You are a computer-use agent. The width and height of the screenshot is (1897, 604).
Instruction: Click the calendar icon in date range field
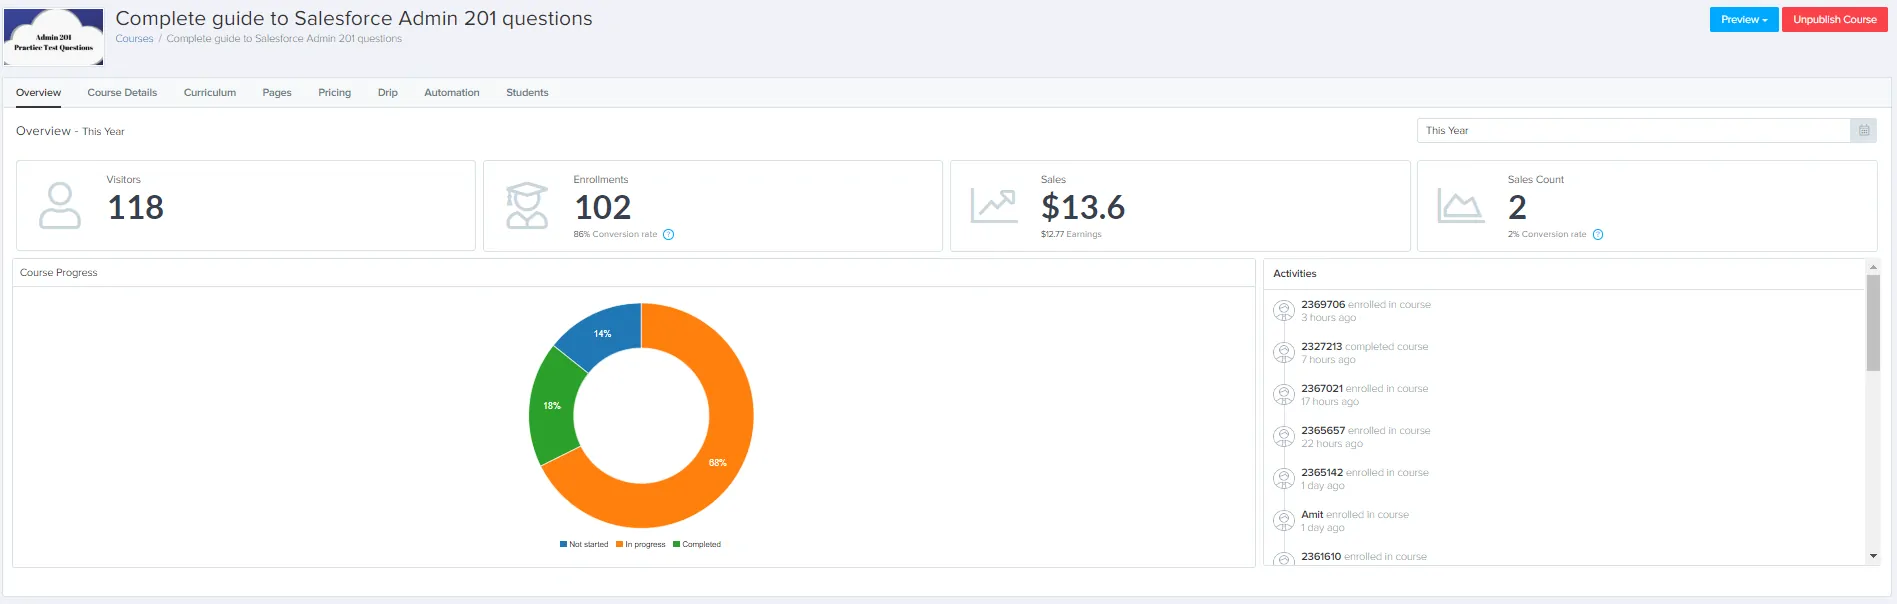1864,131
